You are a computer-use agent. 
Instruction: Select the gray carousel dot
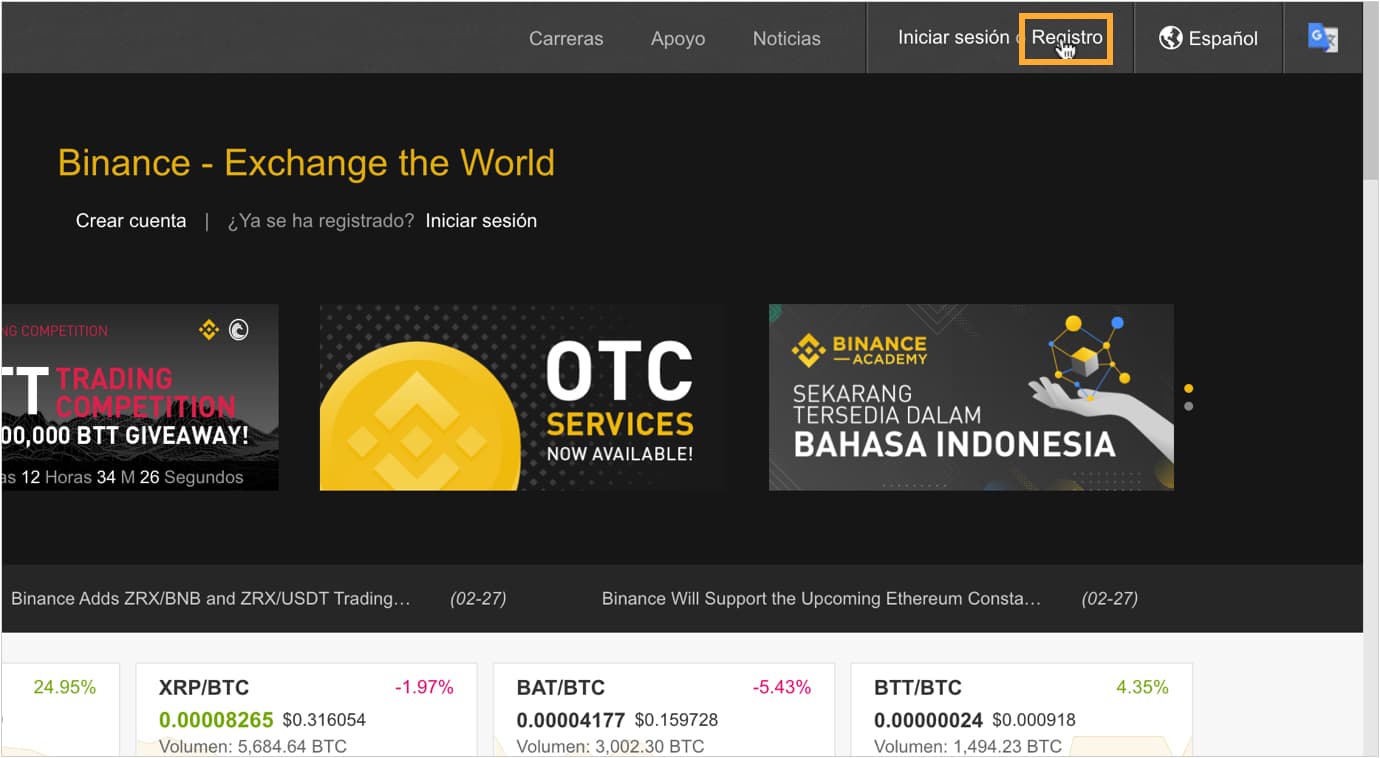1188,406
